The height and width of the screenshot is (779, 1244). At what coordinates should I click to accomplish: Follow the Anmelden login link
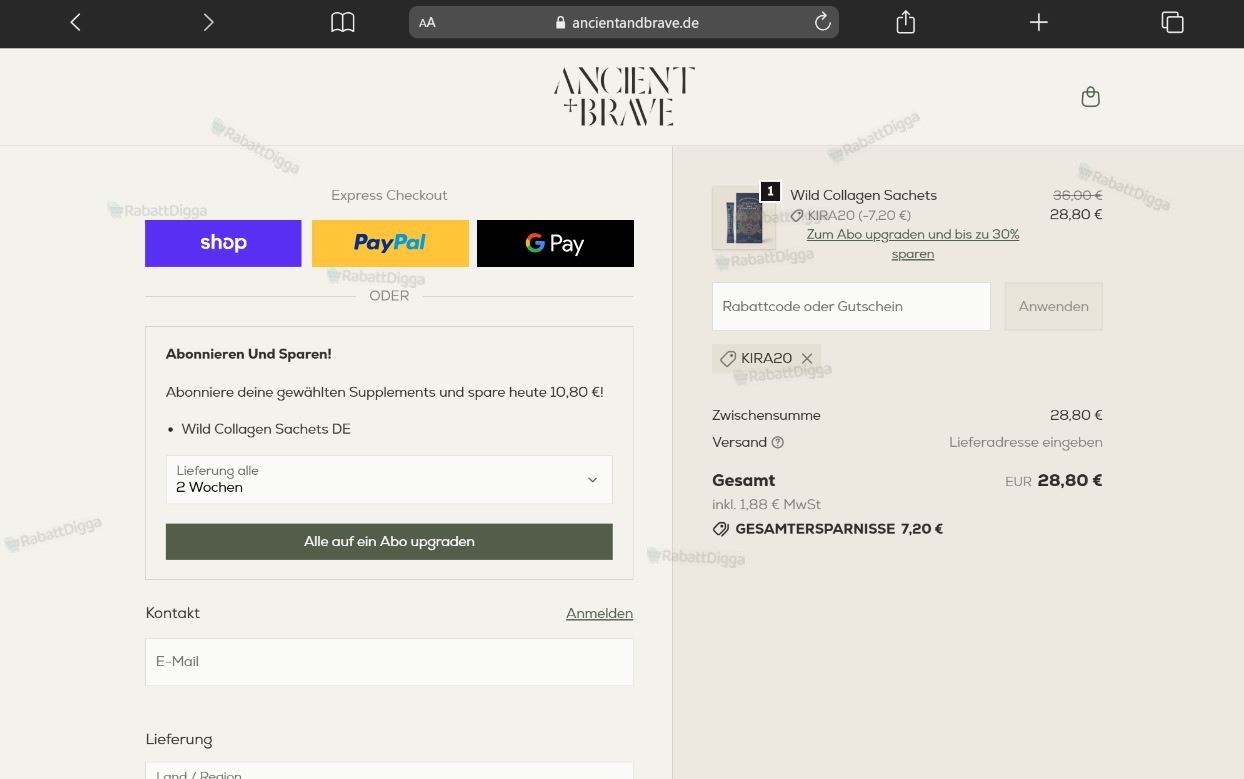[599, 614]
